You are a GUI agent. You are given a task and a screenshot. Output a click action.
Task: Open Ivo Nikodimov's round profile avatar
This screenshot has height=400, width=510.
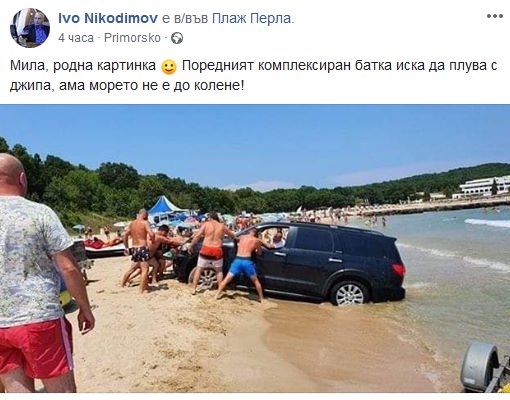(x=30, y=28)
